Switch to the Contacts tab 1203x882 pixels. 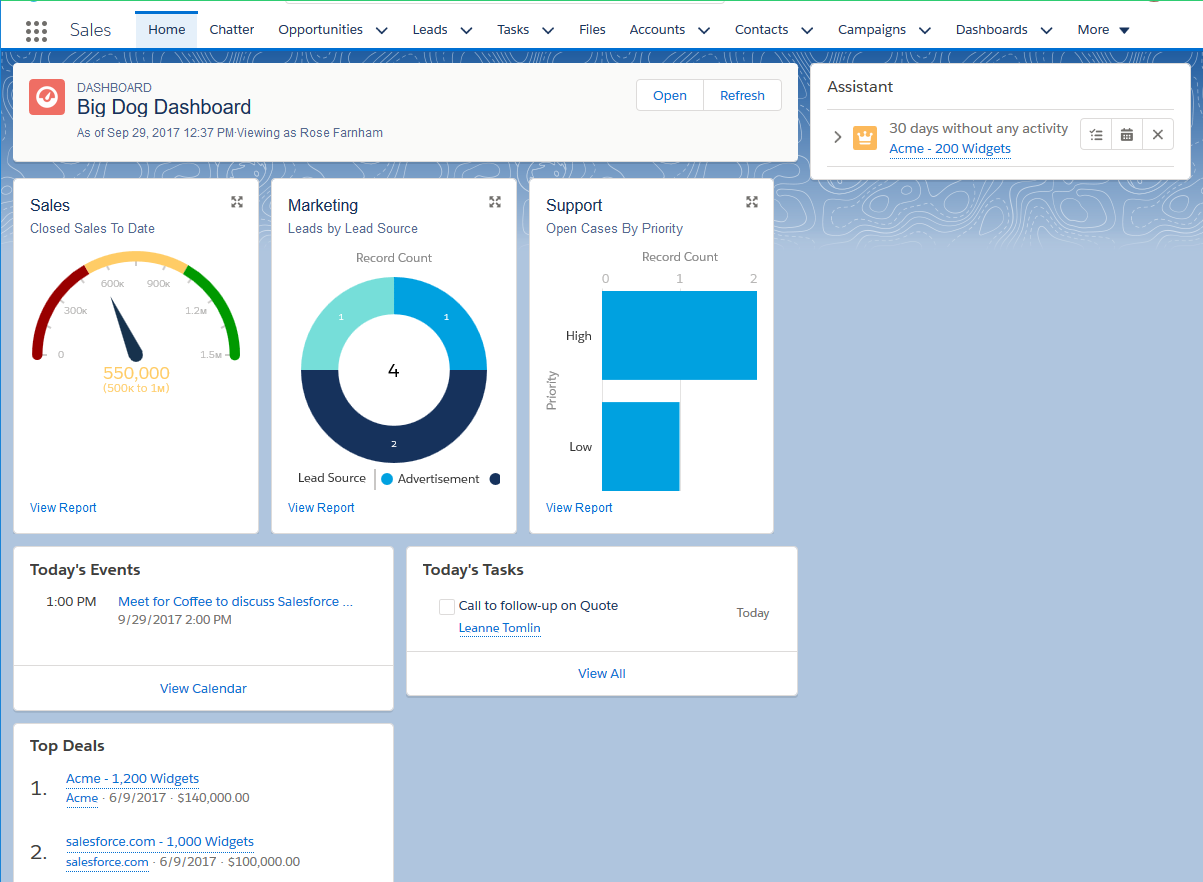click(x=762, y=30)
